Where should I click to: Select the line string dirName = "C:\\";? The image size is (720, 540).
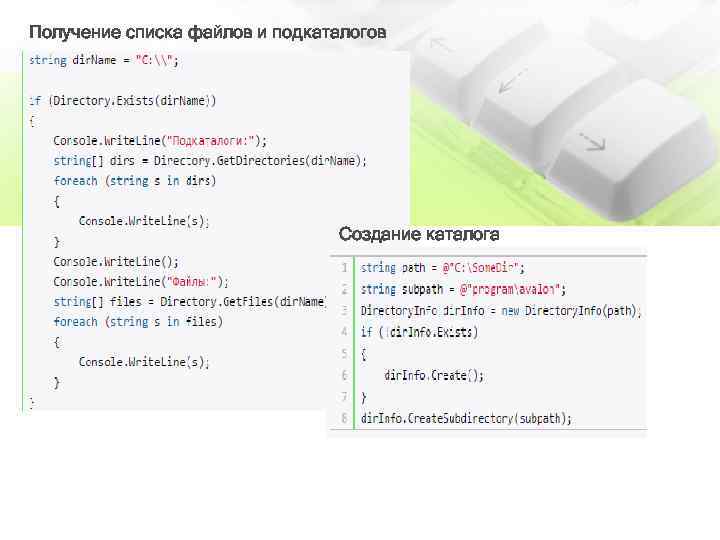coord(104,61)
